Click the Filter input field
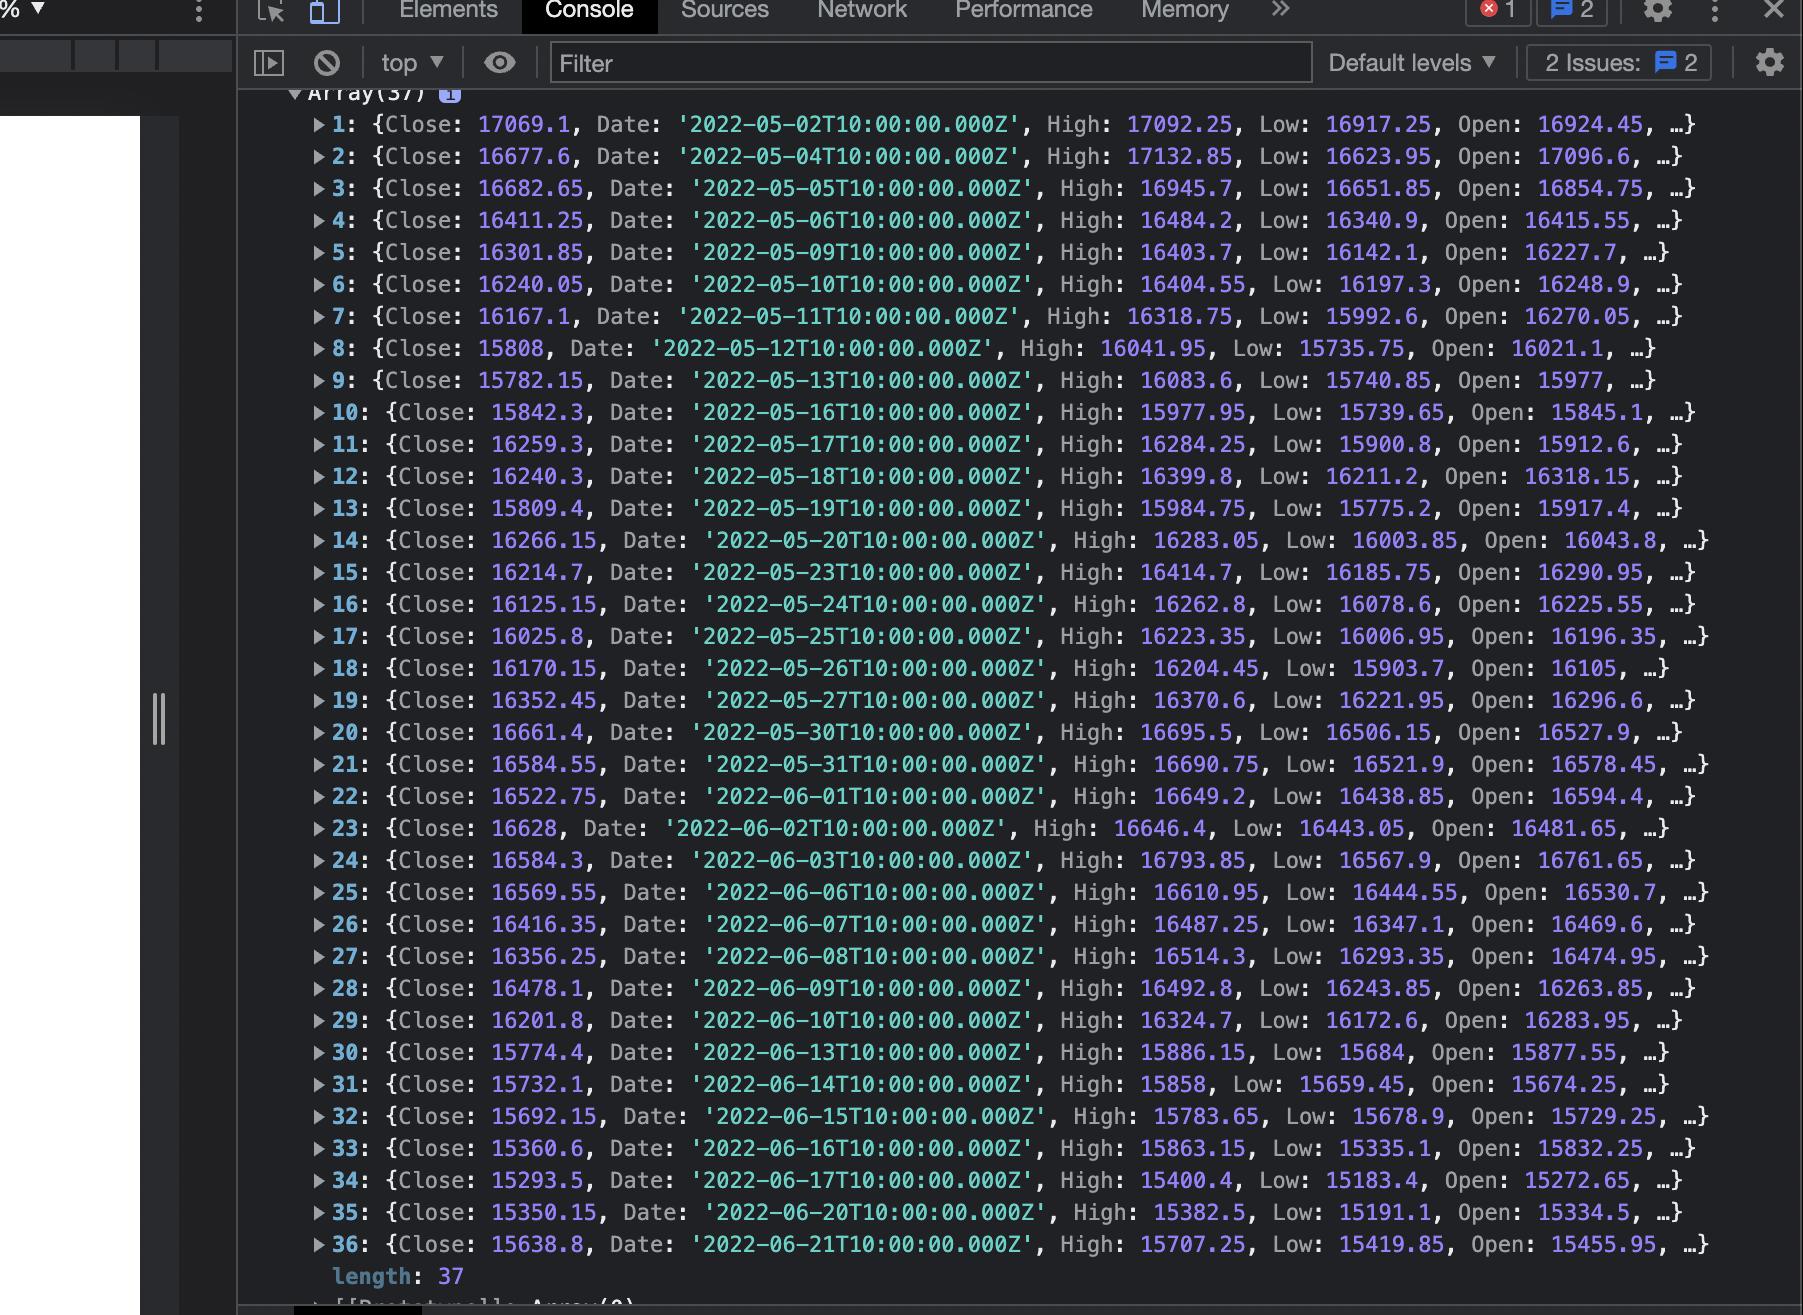 point(931,63)
